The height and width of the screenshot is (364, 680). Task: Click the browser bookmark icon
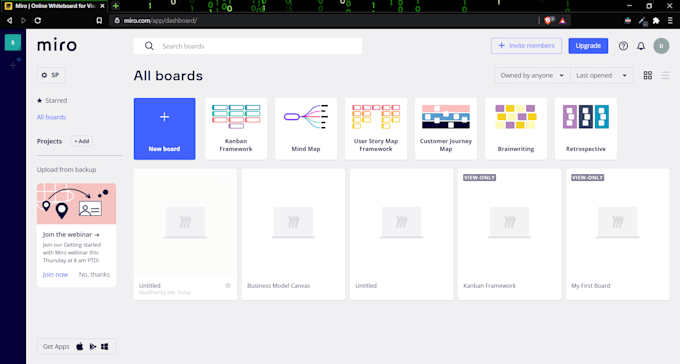coord(99,20)
